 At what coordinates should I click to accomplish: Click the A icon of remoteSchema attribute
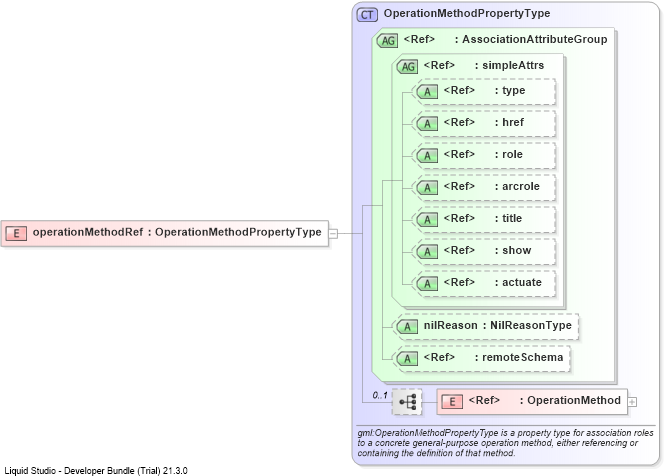pos(407,359)
